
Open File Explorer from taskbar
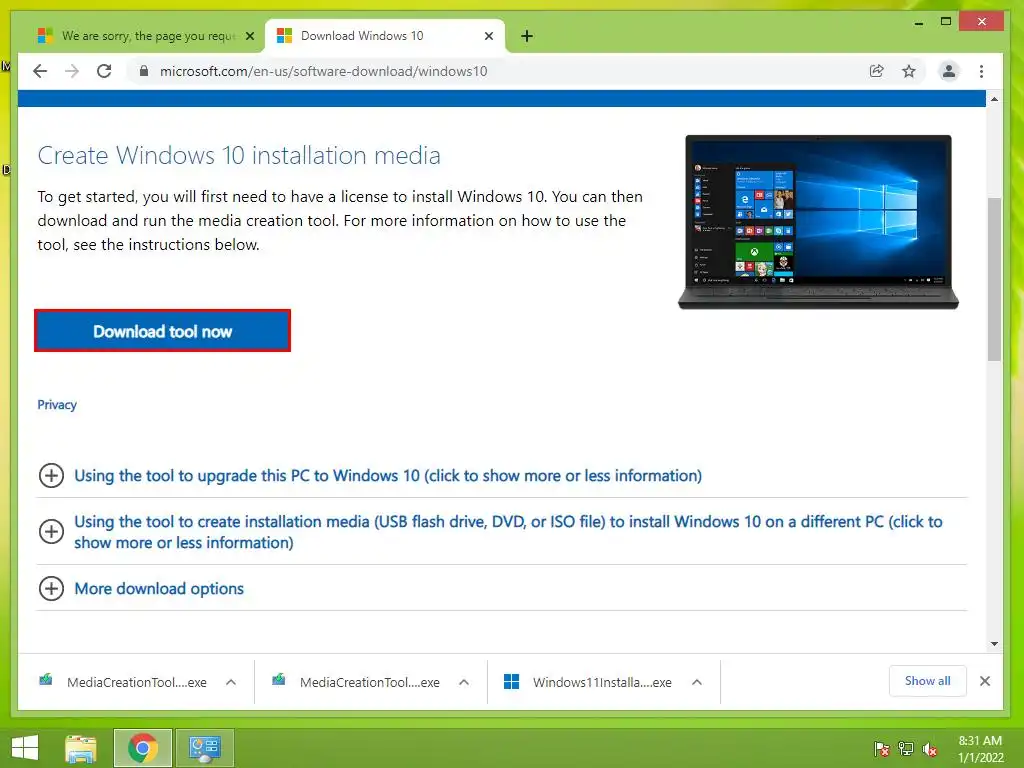click(81, 748)
